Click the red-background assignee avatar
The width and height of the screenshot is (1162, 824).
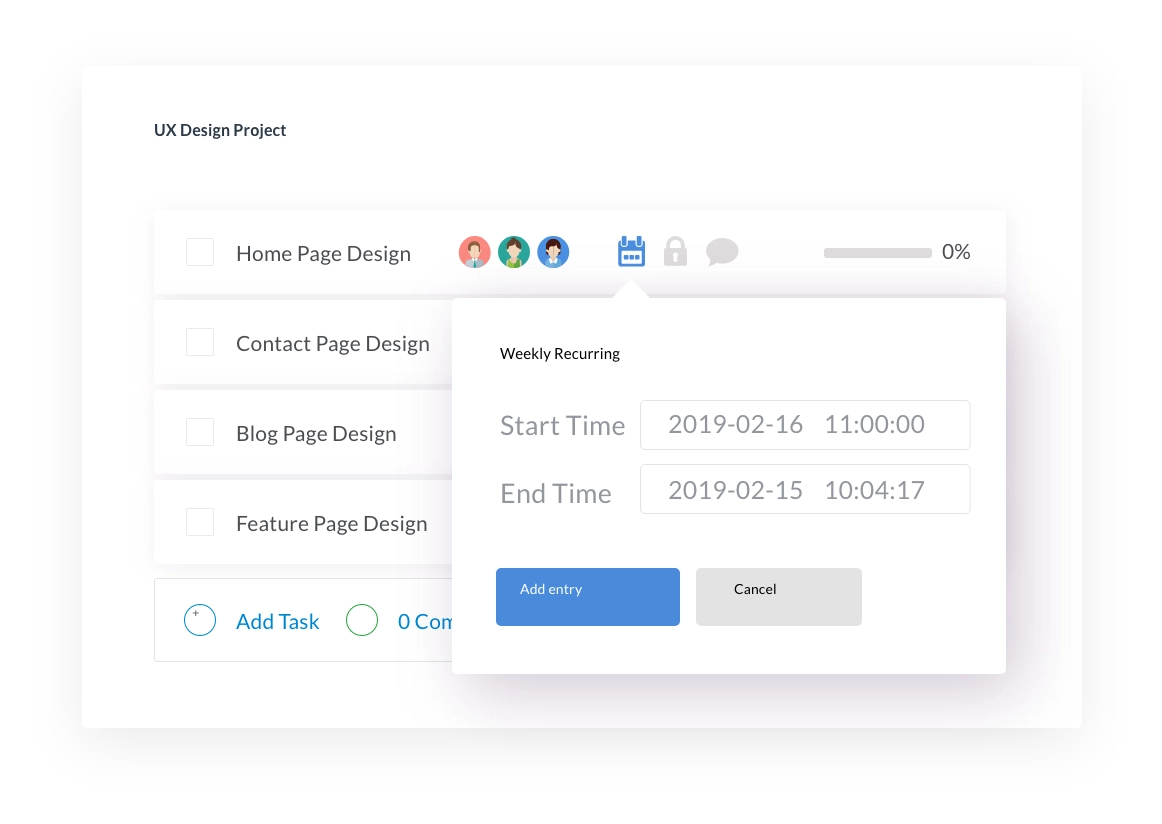click(x=475, y=252)
